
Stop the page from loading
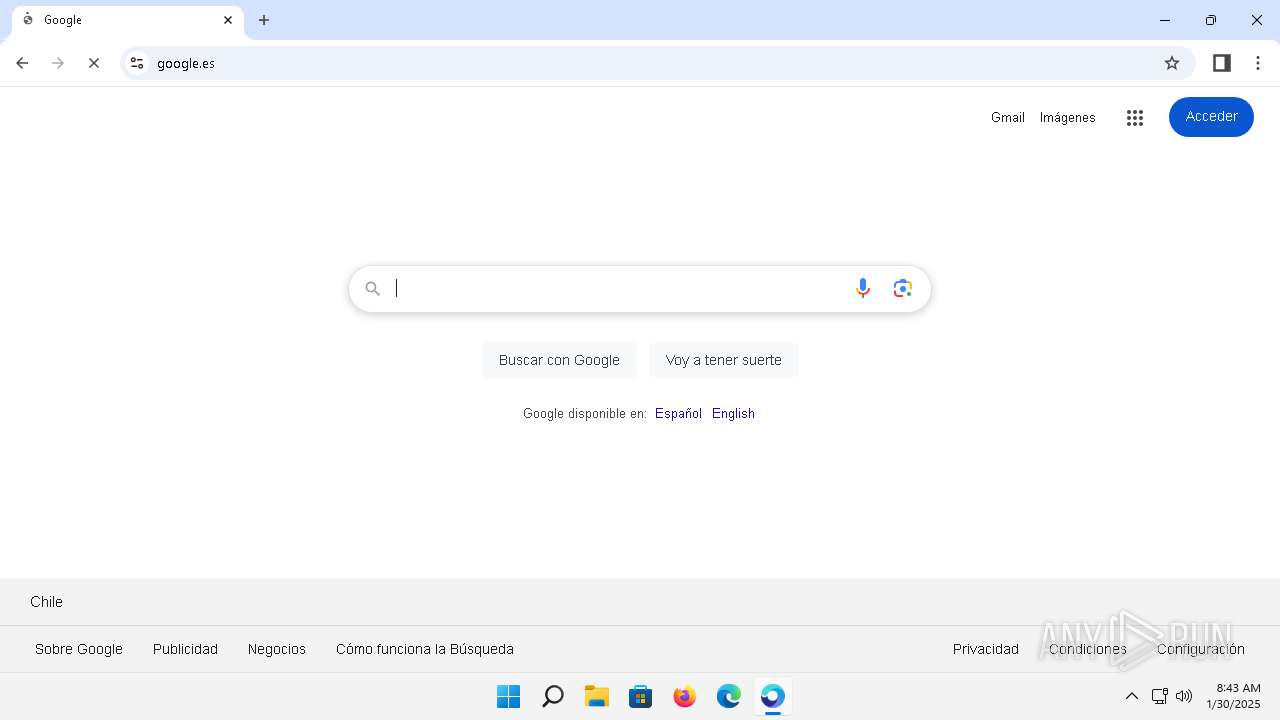click(94, 63)
